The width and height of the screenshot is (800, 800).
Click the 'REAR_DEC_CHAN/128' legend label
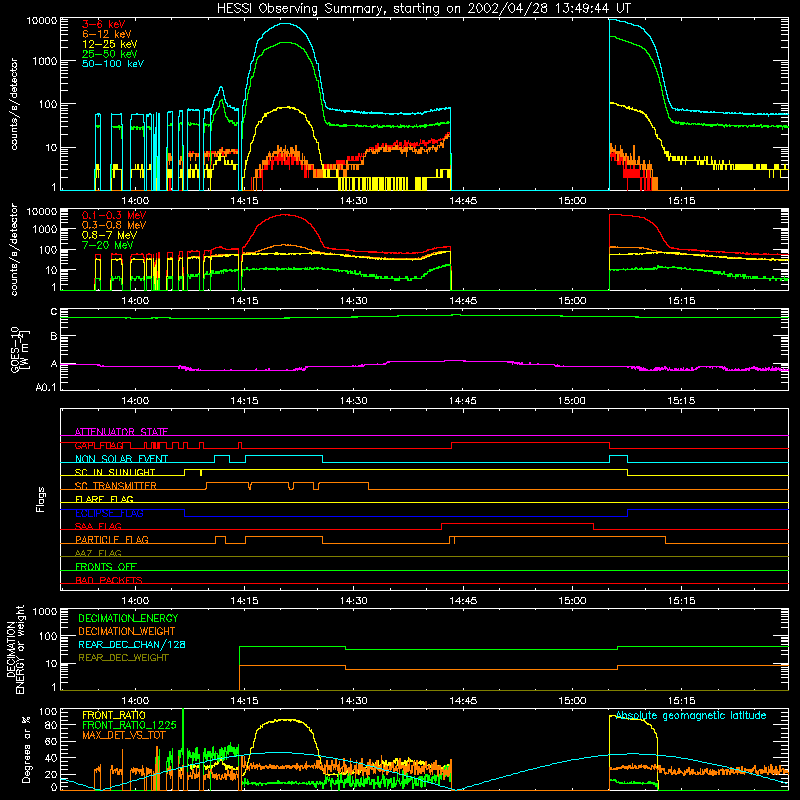point(132,644)
